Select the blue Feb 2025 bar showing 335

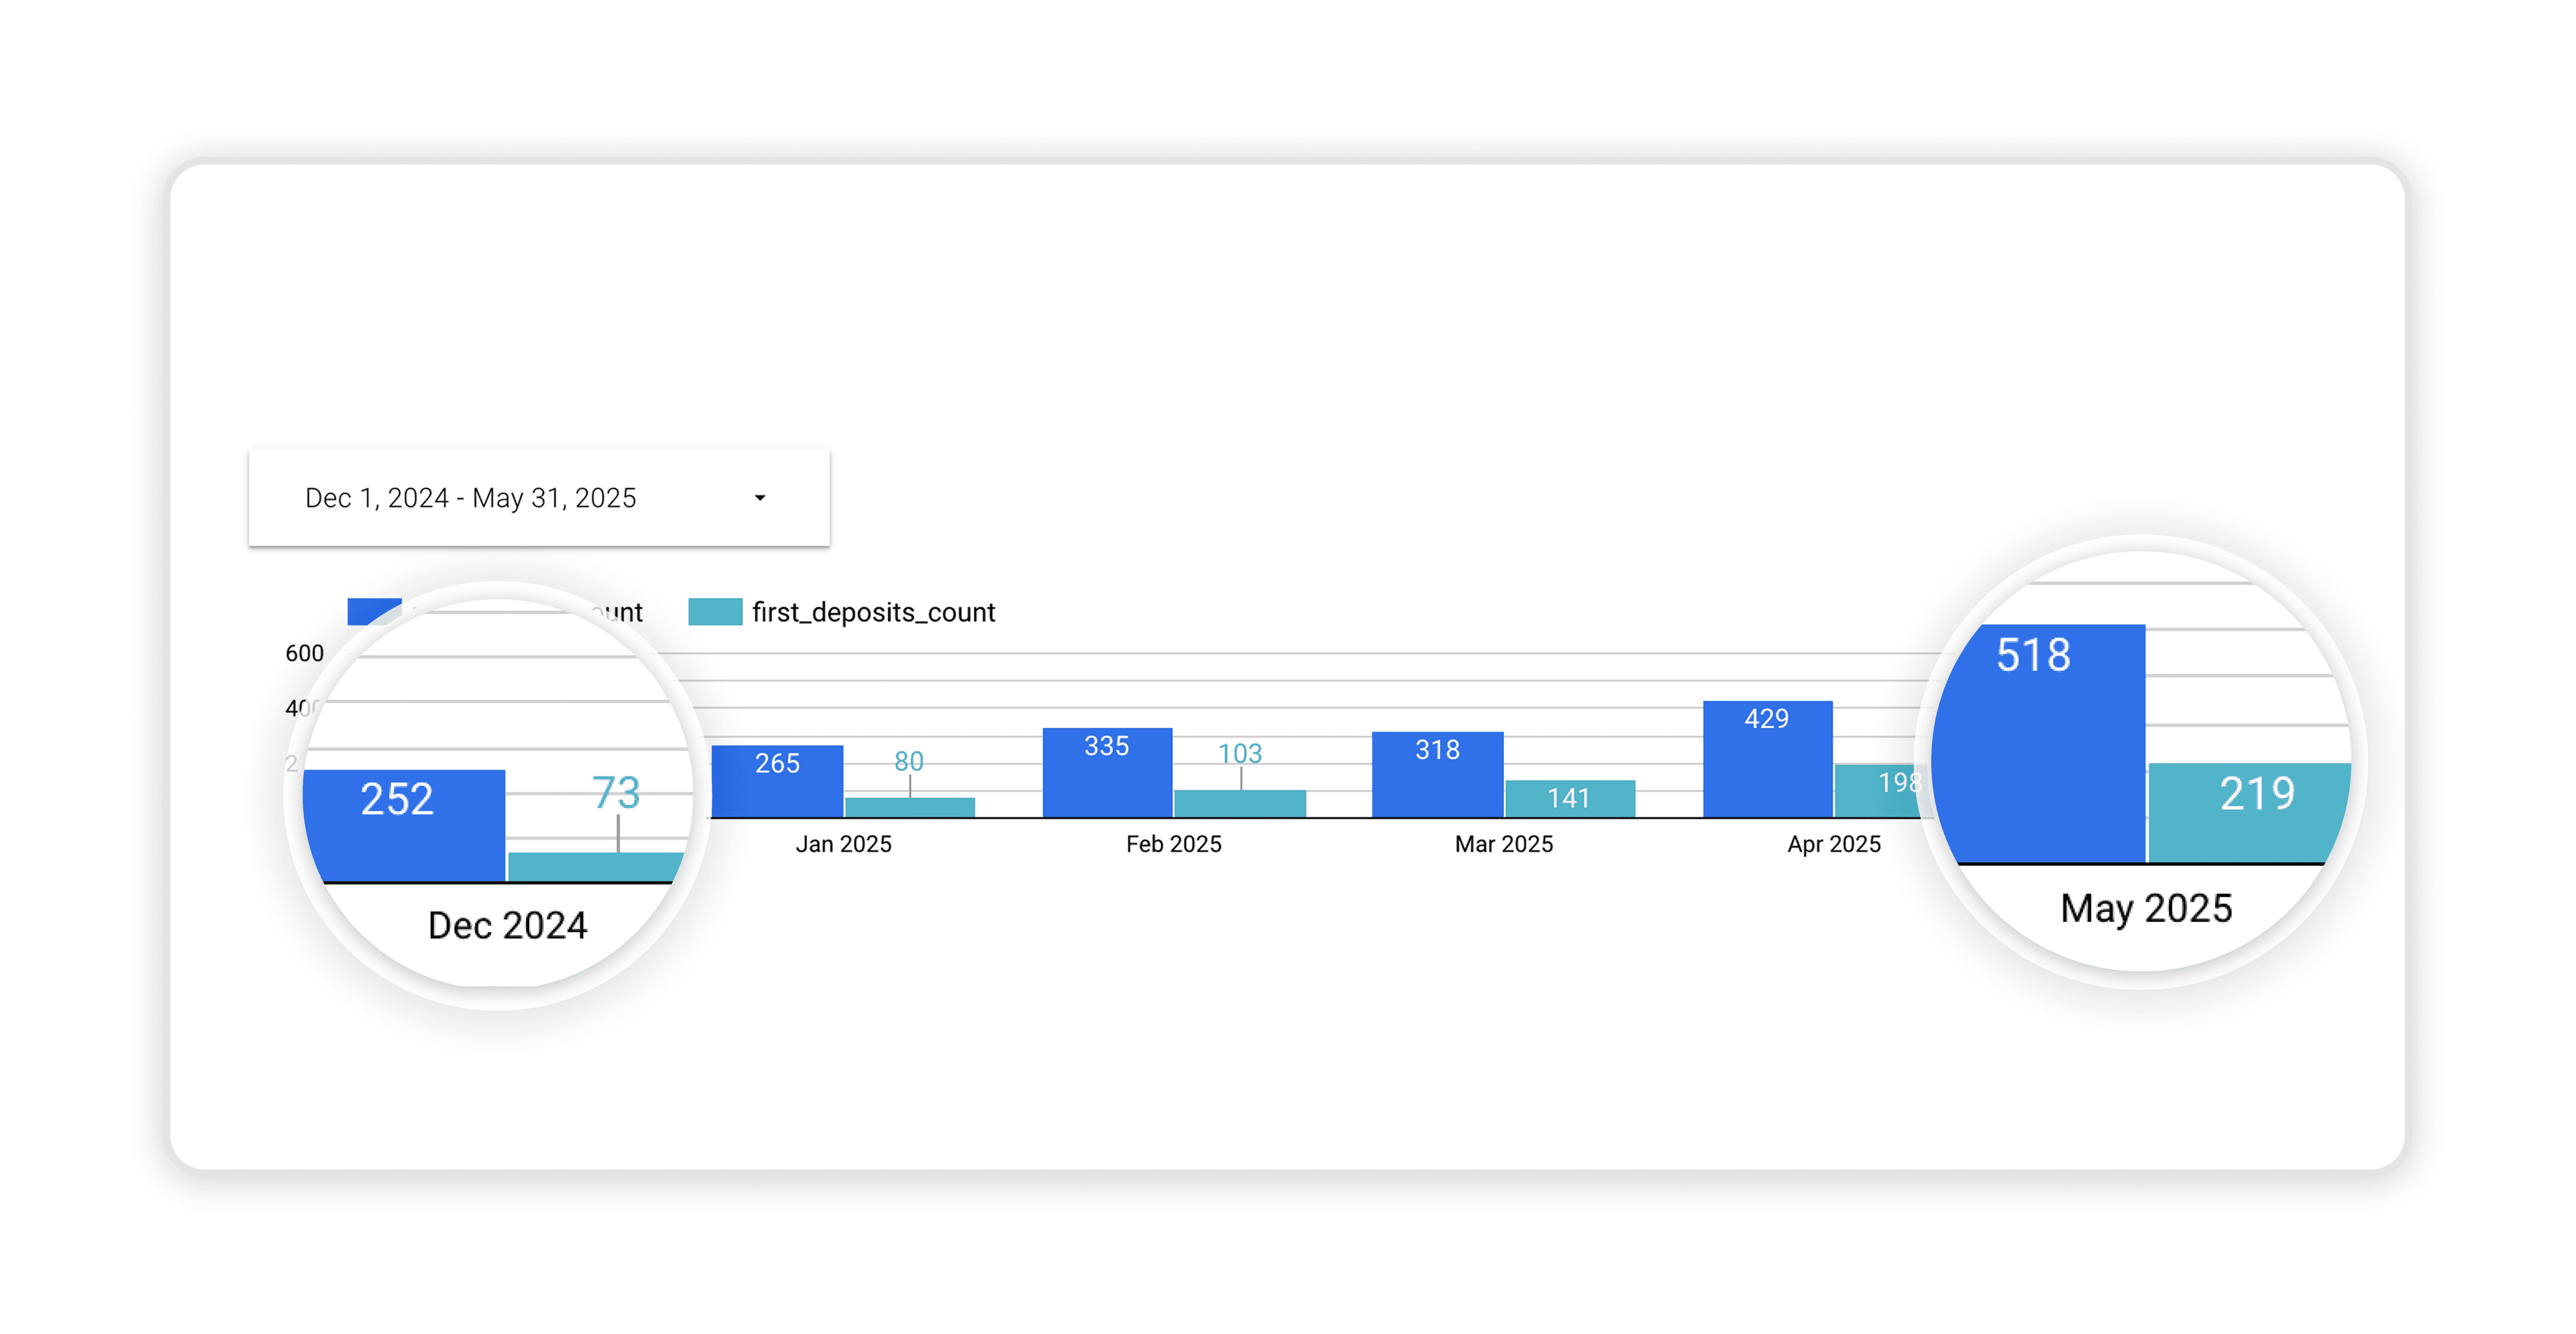tap(1107, 773)
